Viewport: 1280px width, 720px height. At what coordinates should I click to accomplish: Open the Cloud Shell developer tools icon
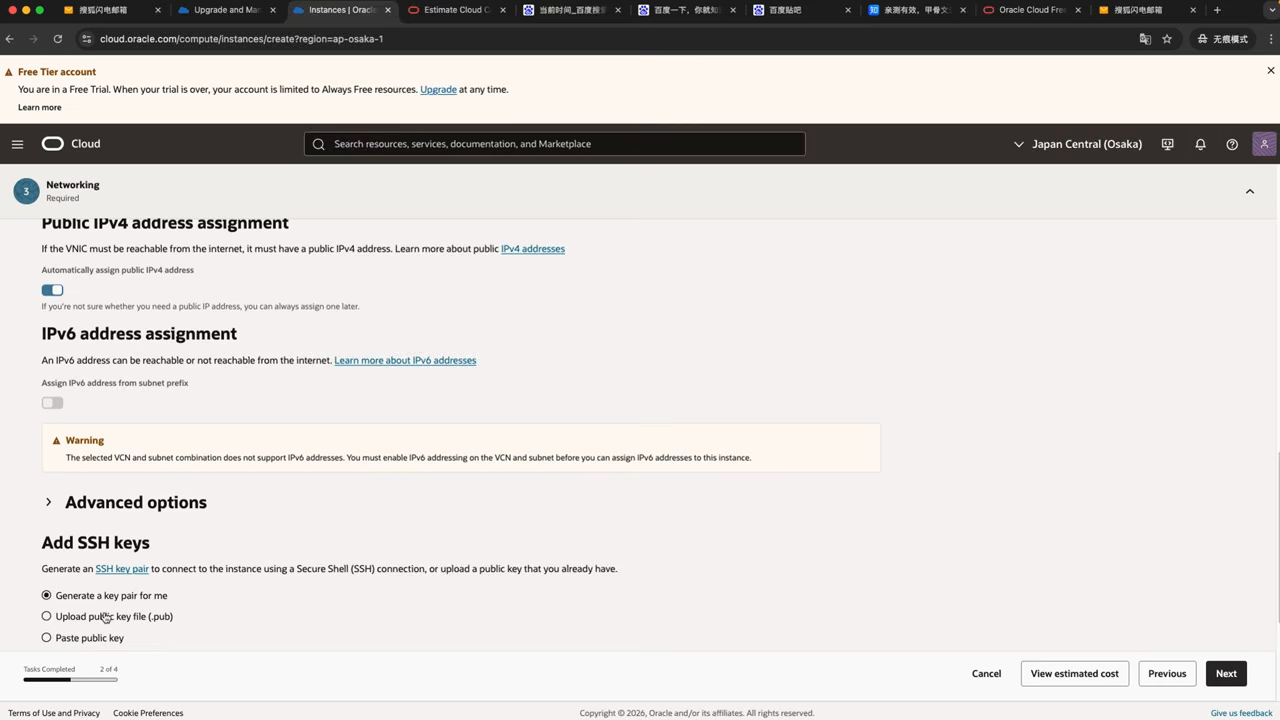click(1167, 144)
